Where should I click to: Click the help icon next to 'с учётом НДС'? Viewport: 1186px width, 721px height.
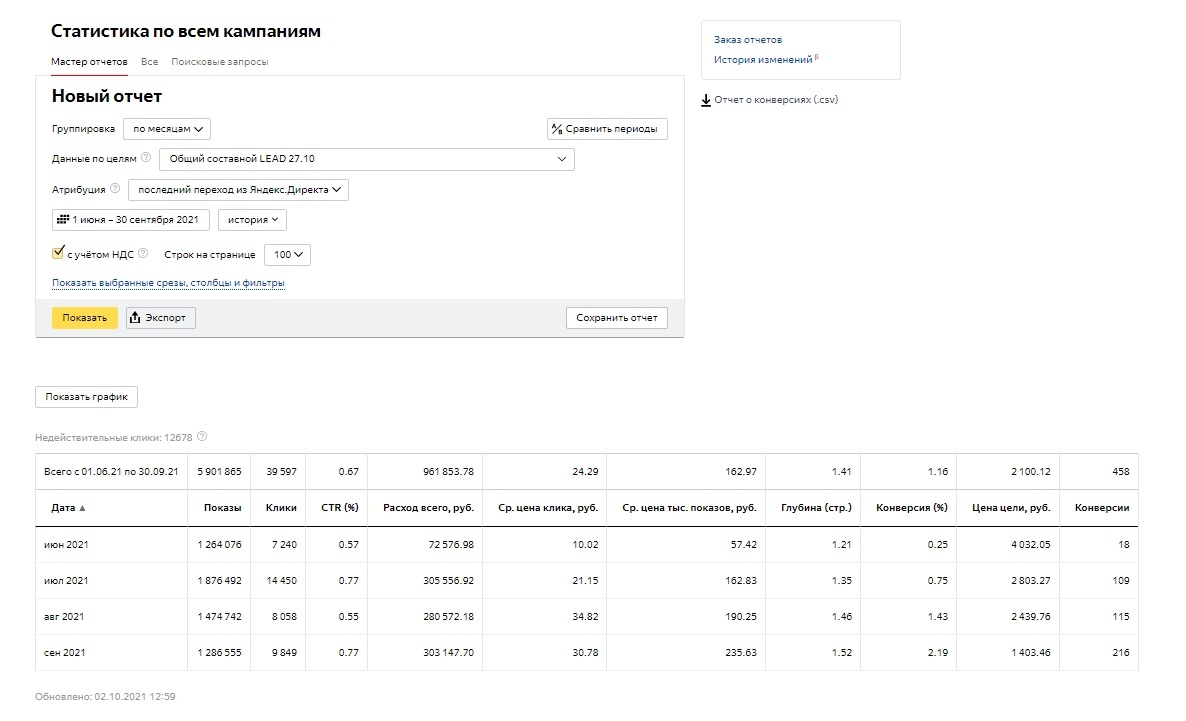(x=143, y=254)
